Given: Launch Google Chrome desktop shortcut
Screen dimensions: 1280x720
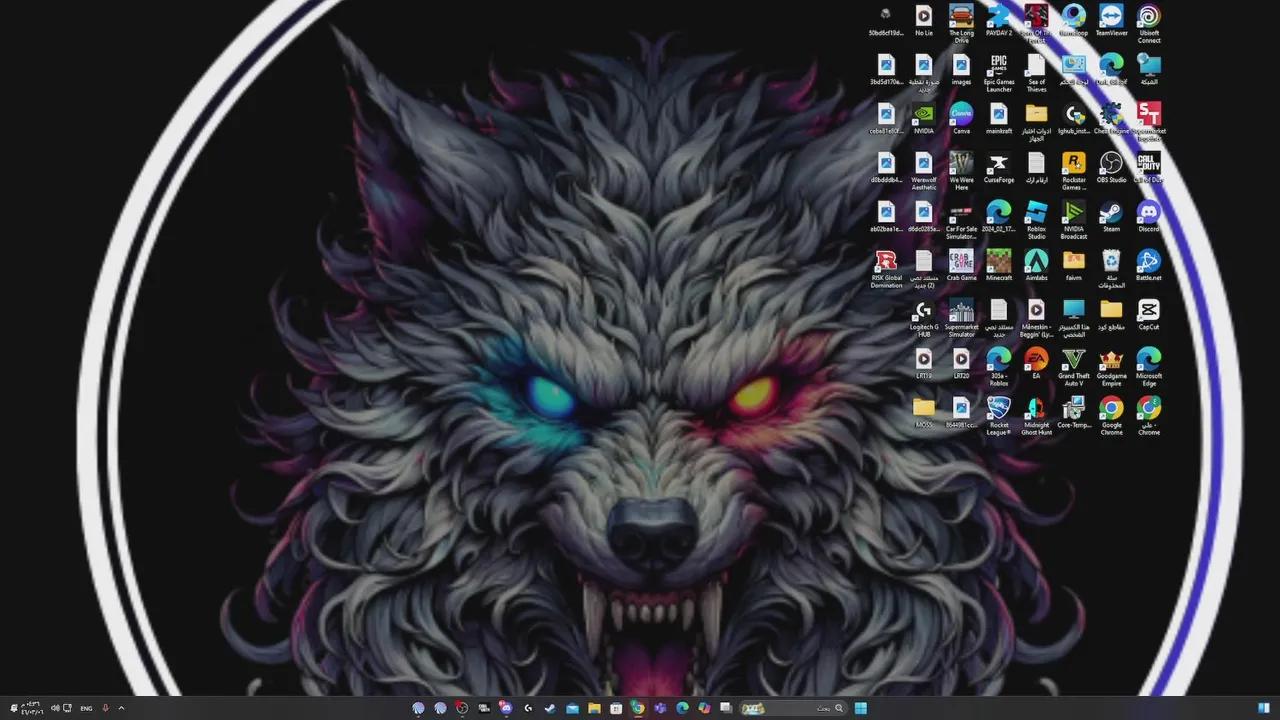Looking at the screenshot, I should point(1111,416).
